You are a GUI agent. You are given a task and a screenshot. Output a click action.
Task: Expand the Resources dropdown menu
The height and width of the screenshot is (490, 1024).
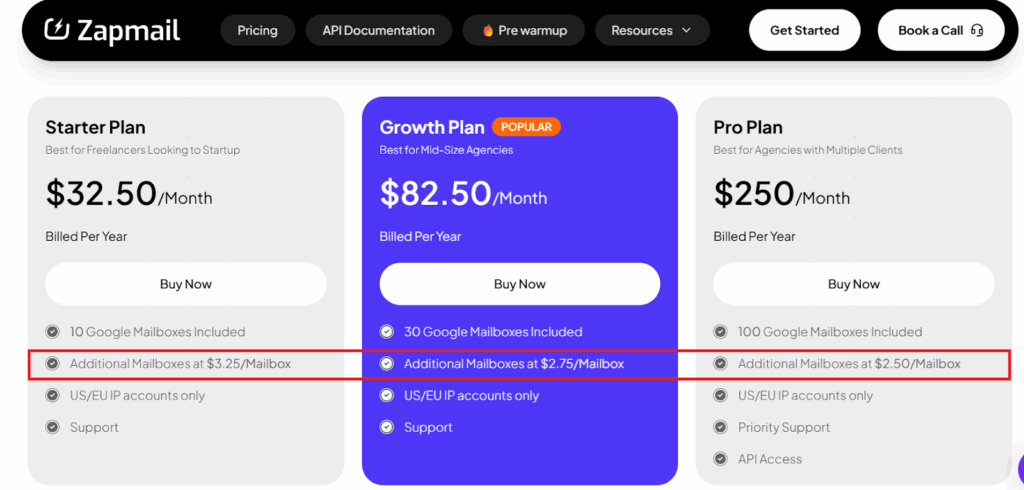(x=651, y=31)
